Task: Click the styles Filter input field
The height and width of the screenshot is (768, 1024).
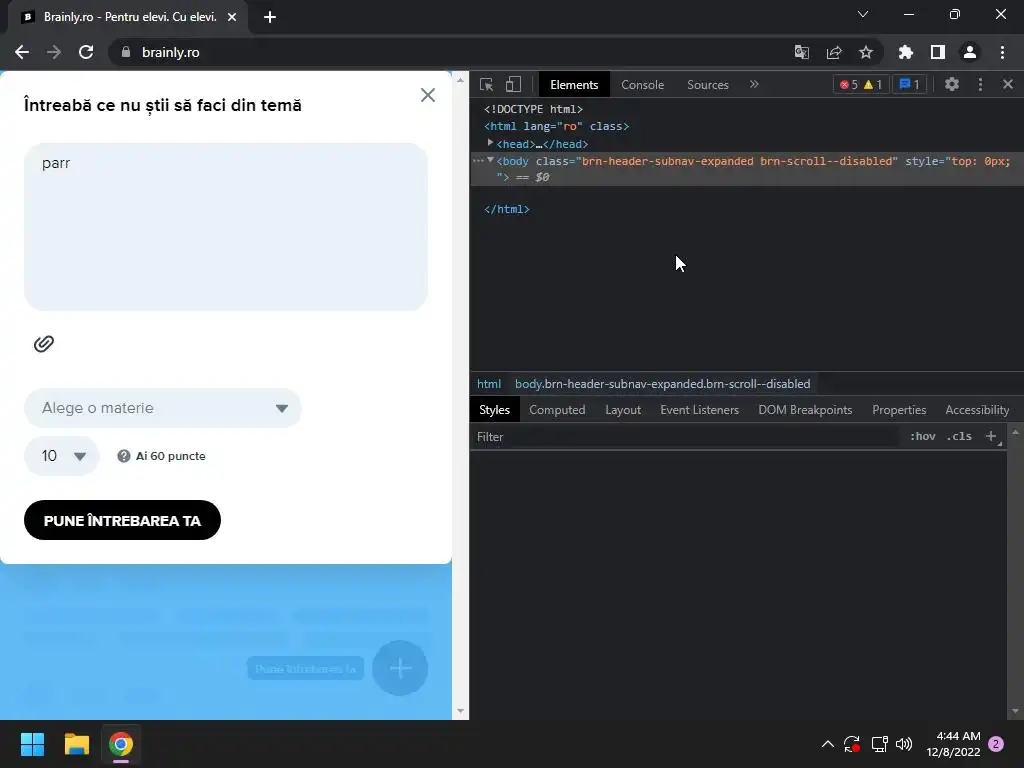Action: click(x=686, y=437)
